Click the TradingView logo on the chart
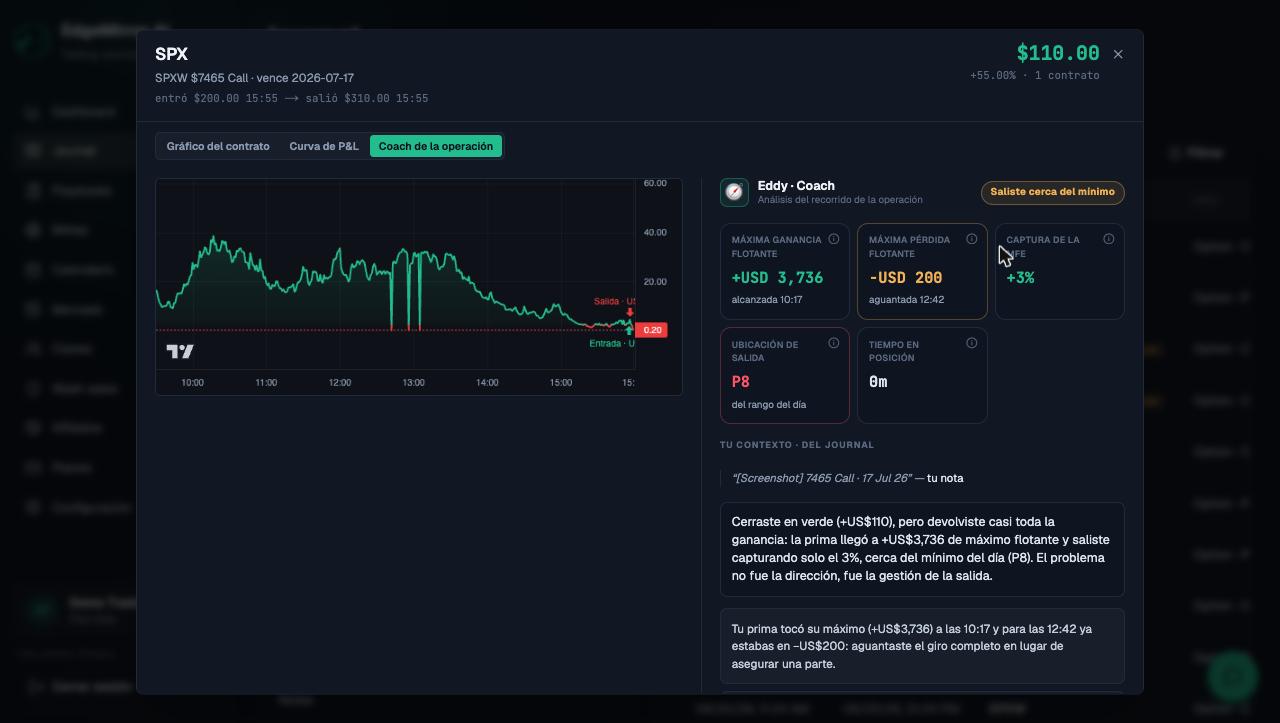Screen dimensions: 1280x723 pos(180,351)
